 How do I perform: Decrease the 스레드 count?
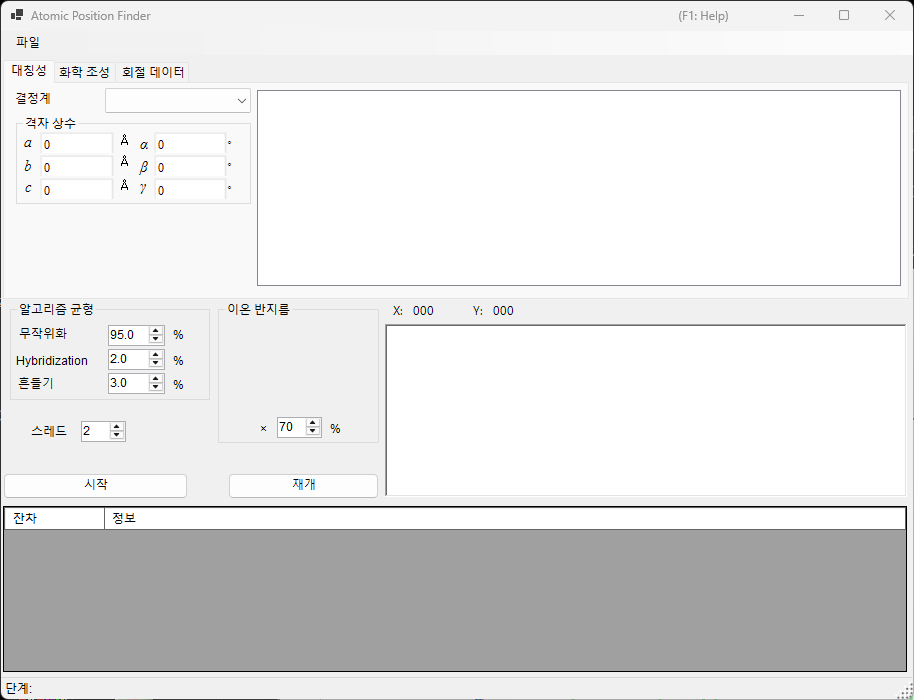pyautogui.click(x=117, y=435)
